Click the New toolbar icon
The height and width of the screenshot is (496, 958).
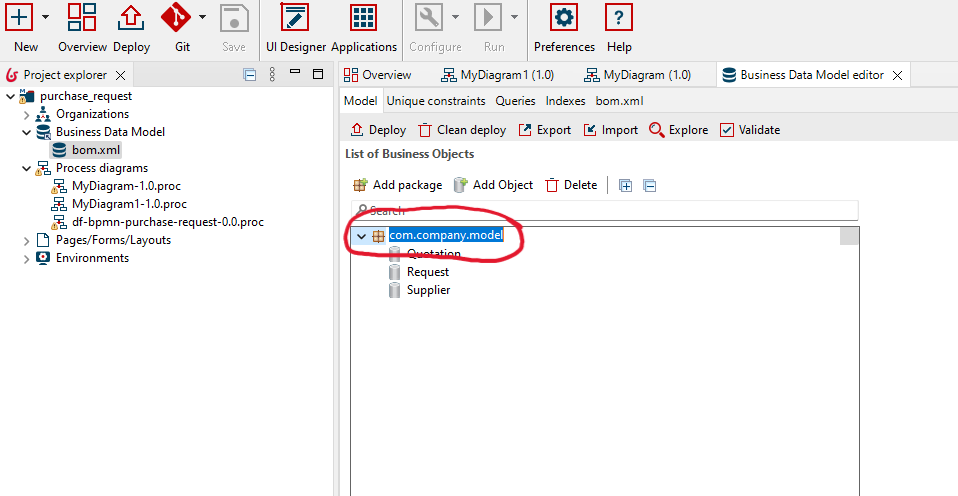19,16
